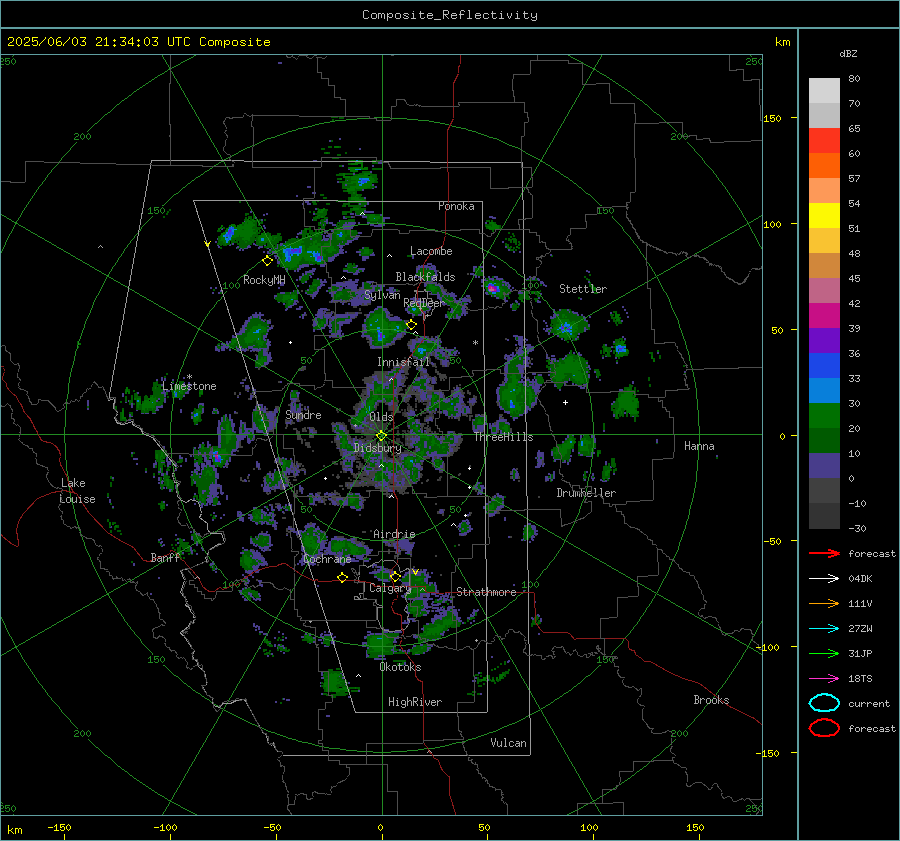The width and height of the screenshot is (900, 841).
Task: Click the Ponoka city label
Action: click(456, 206)
